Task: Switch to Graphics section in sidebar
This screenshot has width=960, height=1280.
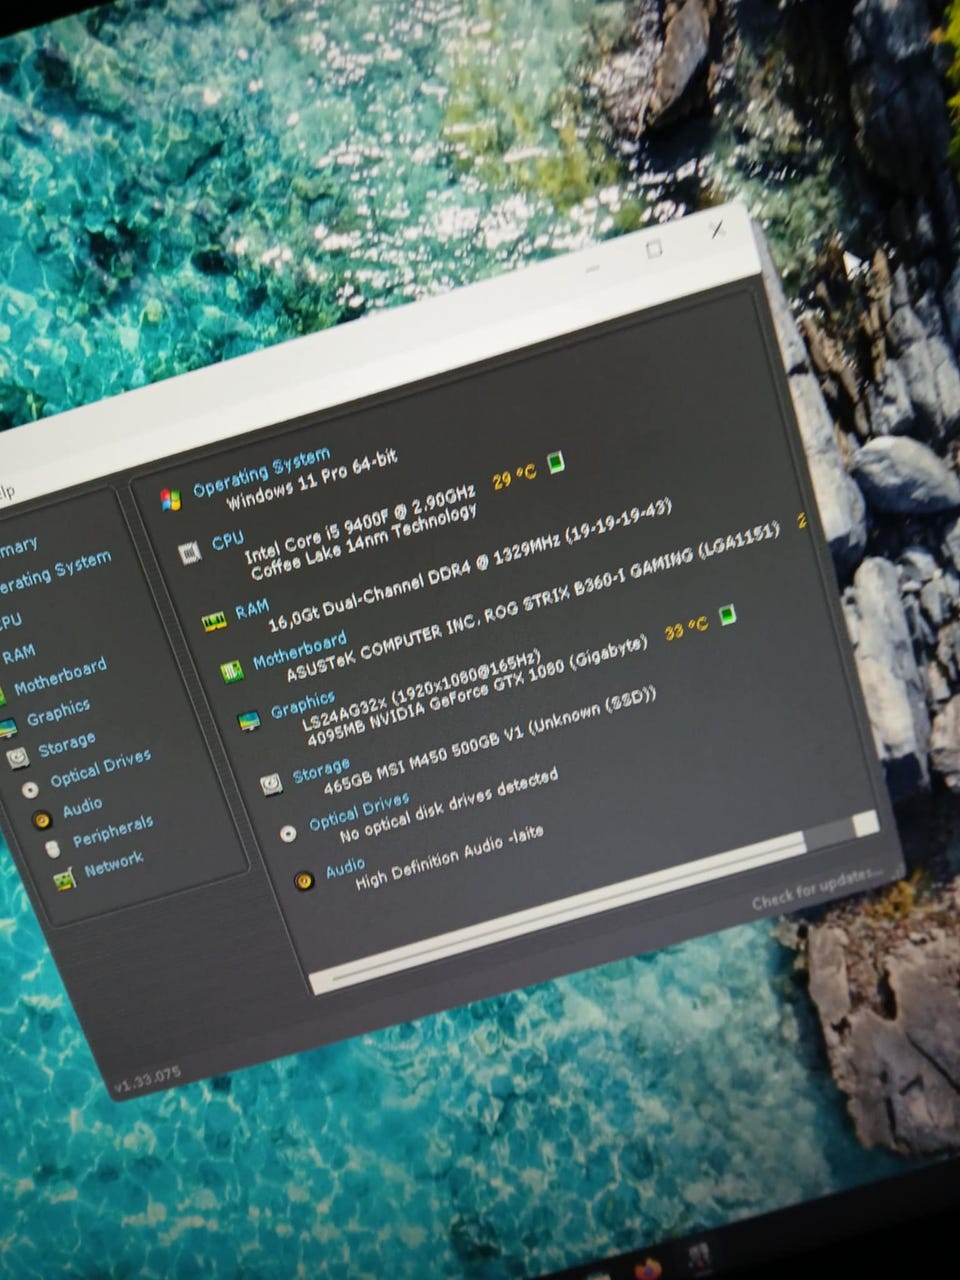Action: coord(58,713)
